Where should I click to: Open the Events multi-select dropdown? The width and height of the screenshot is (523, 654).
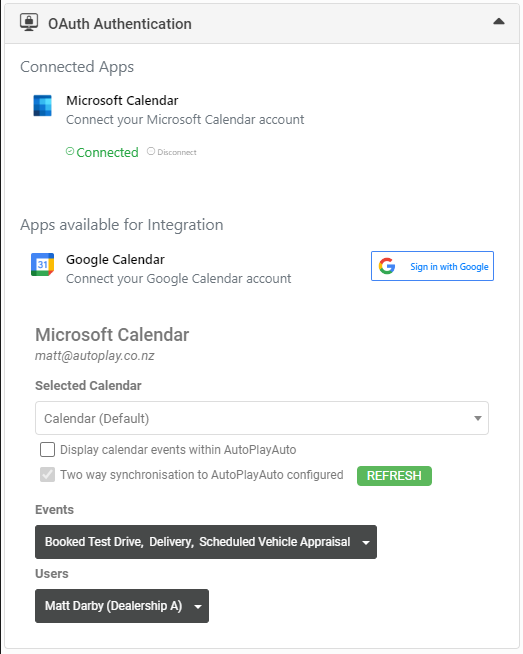click(x=206, y=542)
